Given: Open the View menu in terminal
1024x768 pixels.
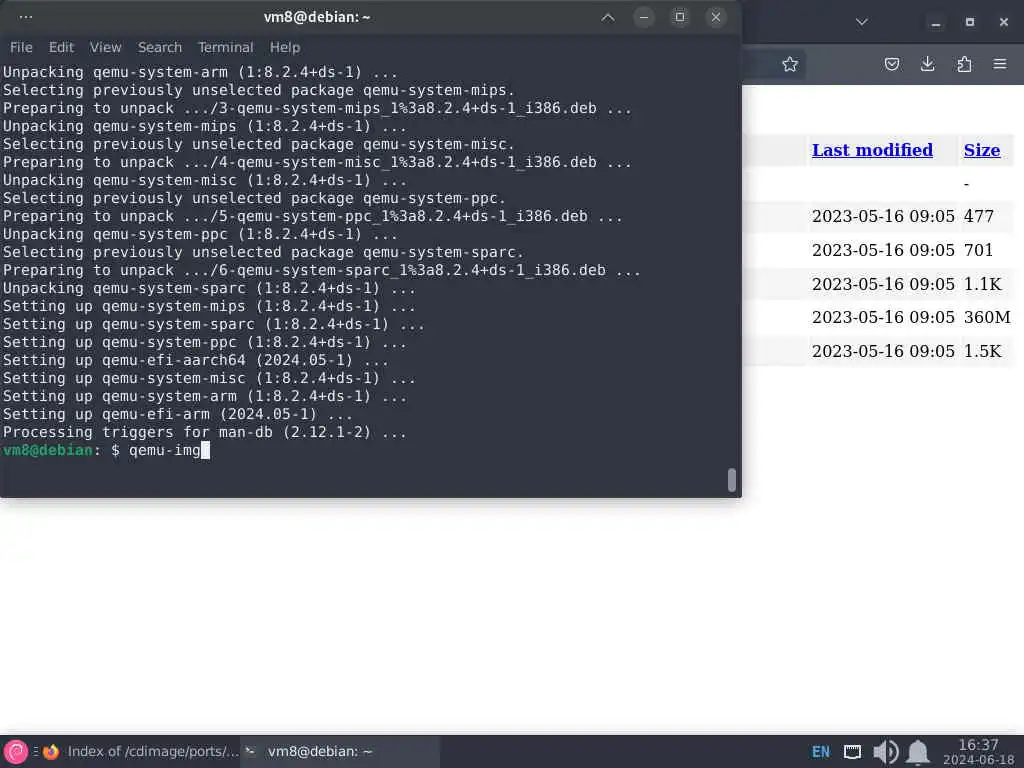Looking at the screenshot, I should [x=106, y=47].
